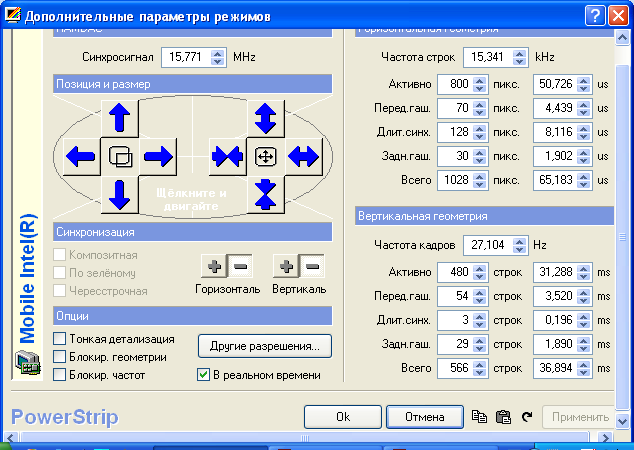Viewport: 634px width, 450px height.
Task: Click up spinner of Синхросигнал MHz field
Action: tap(219, 53)
